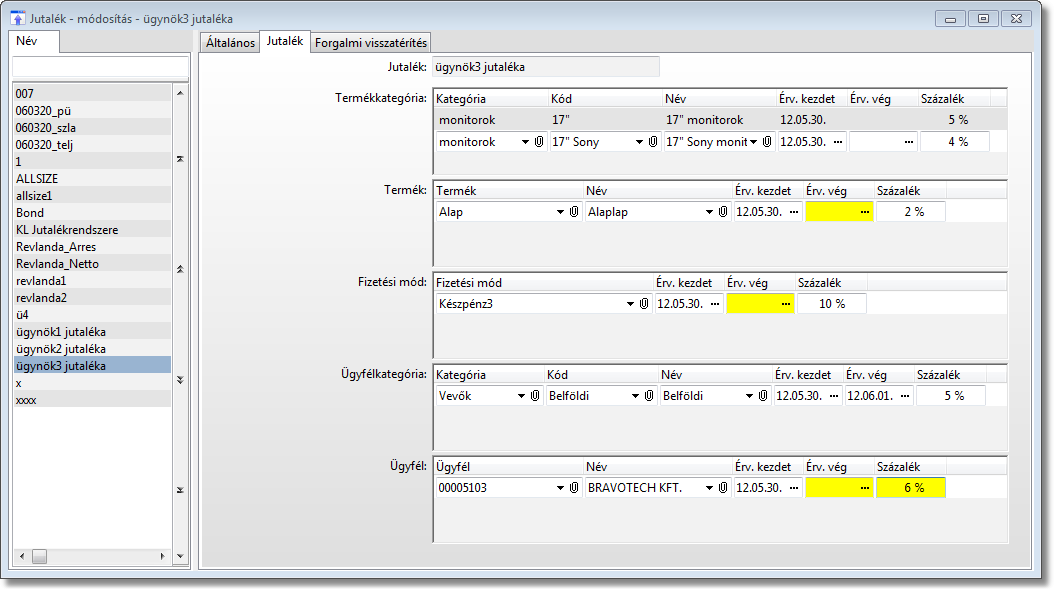Screen dimensions: 1054x591
Task: Page up in the name list
Action: point(180,269)
